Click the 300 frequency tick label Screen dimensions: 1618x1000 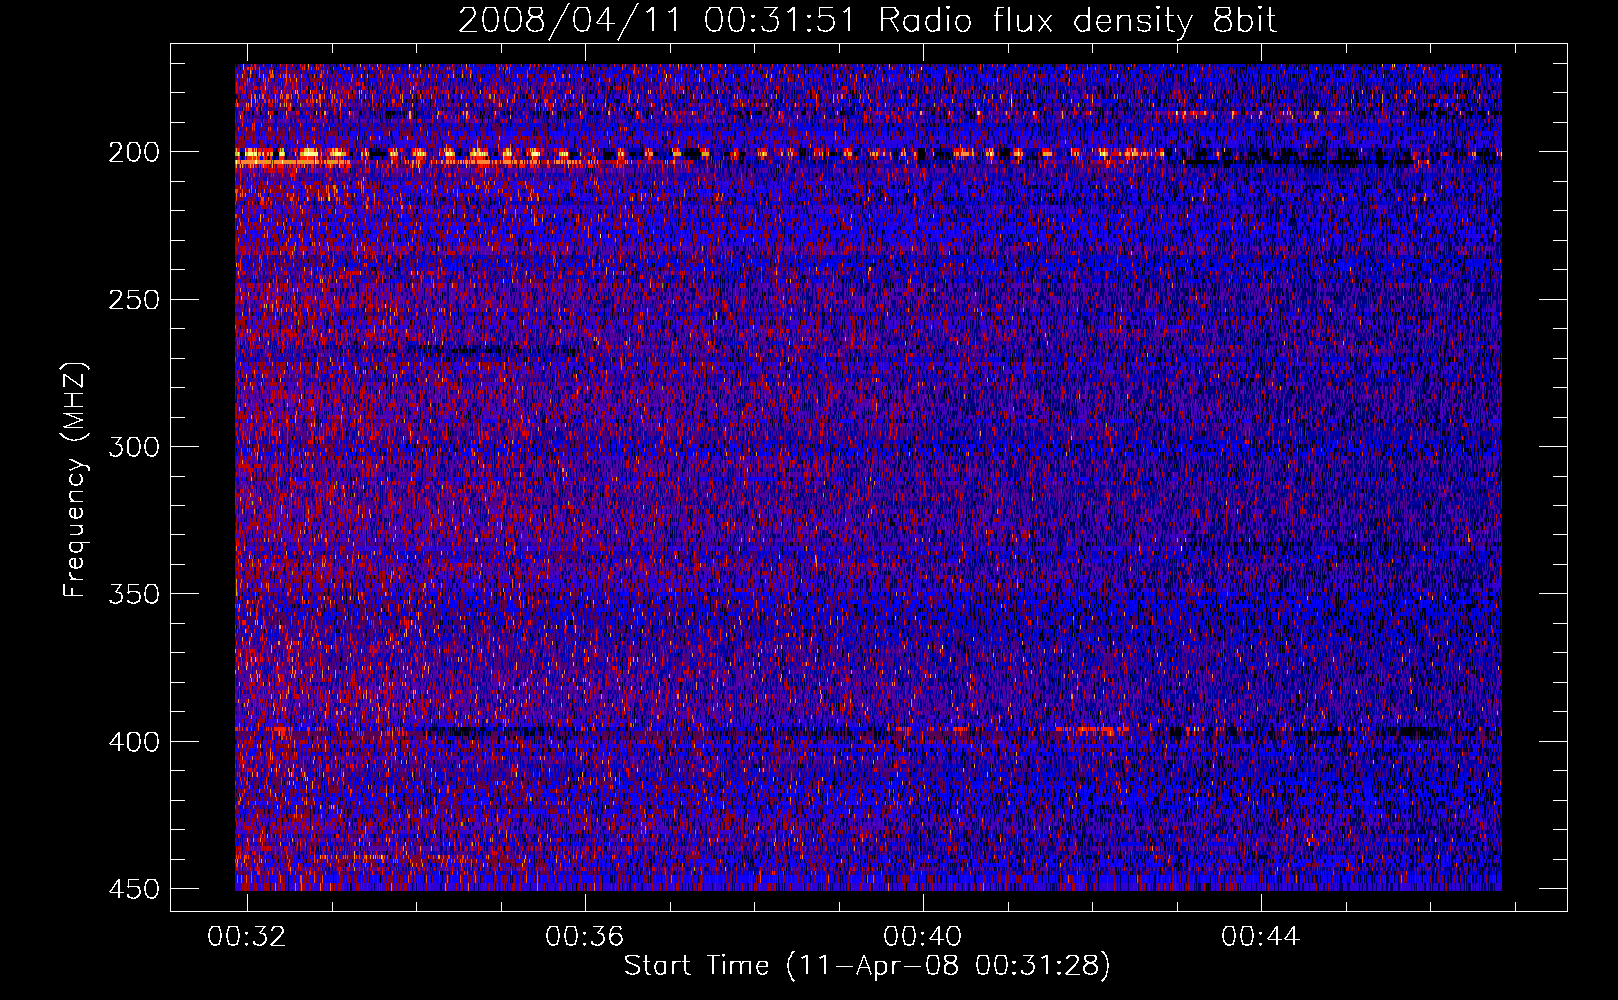(x=134, y=447)
